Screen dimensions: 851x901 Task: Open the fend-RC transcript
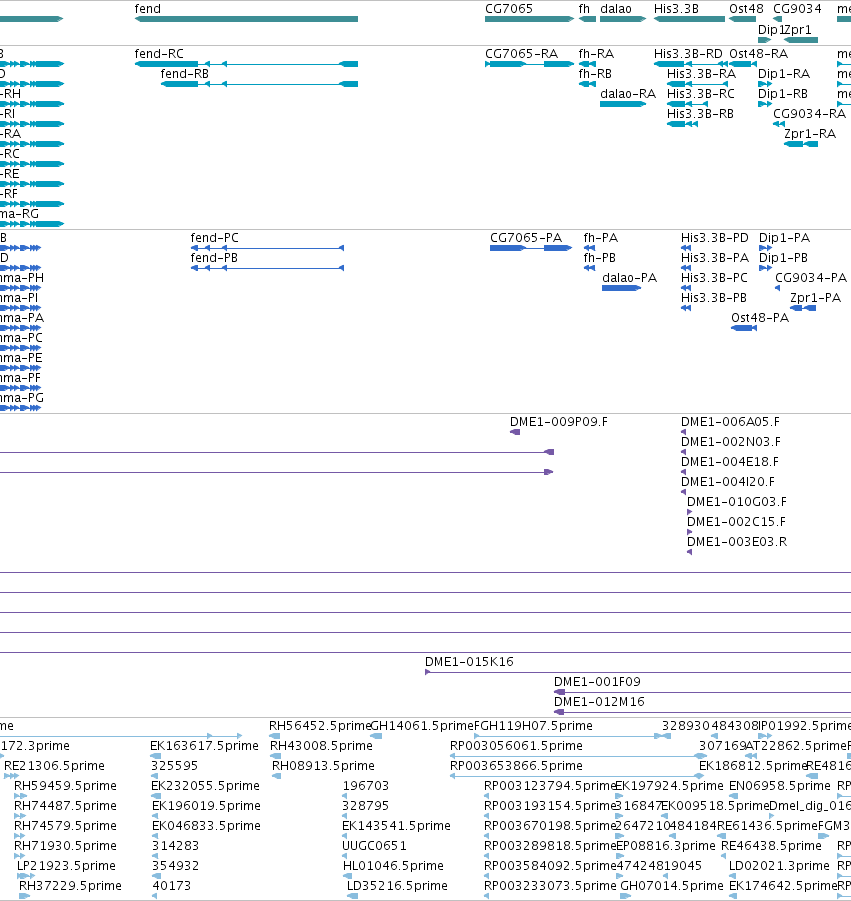point(246,64)
